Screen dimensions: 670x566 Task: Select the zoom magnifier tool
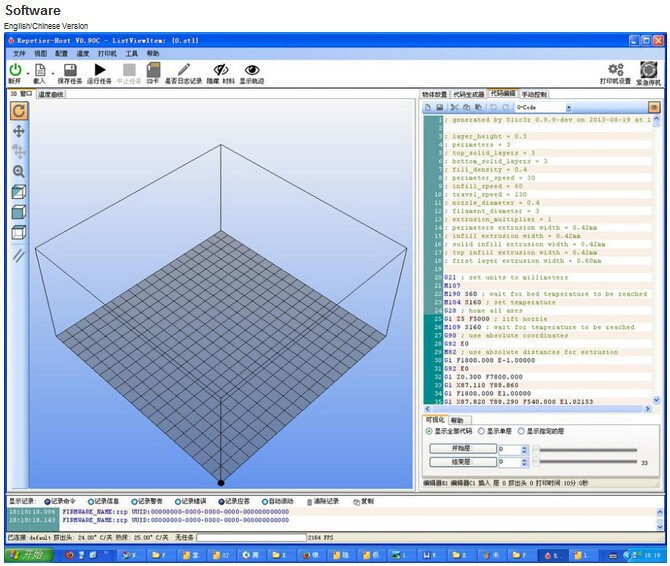click(x=18, y=172)
